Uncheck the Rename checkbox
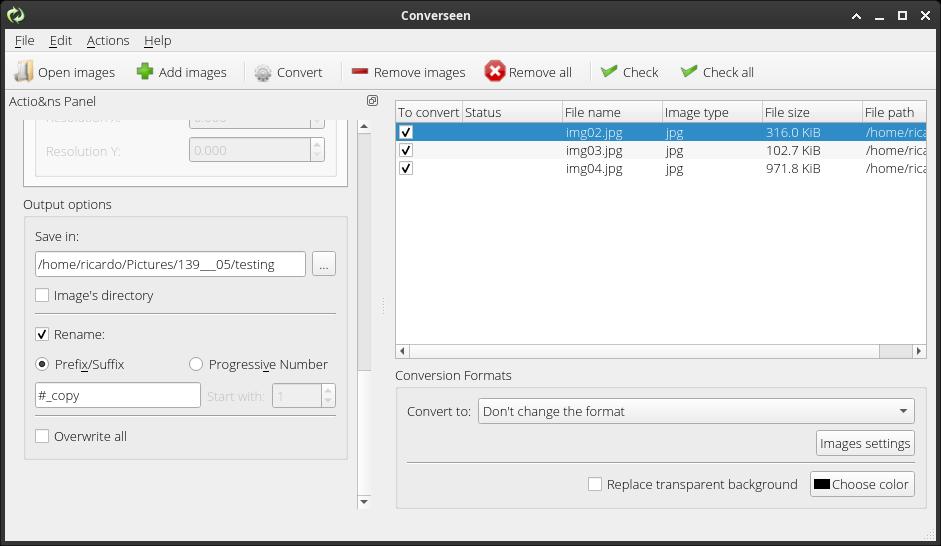The image size is (941, 546). tap(42, 335)
